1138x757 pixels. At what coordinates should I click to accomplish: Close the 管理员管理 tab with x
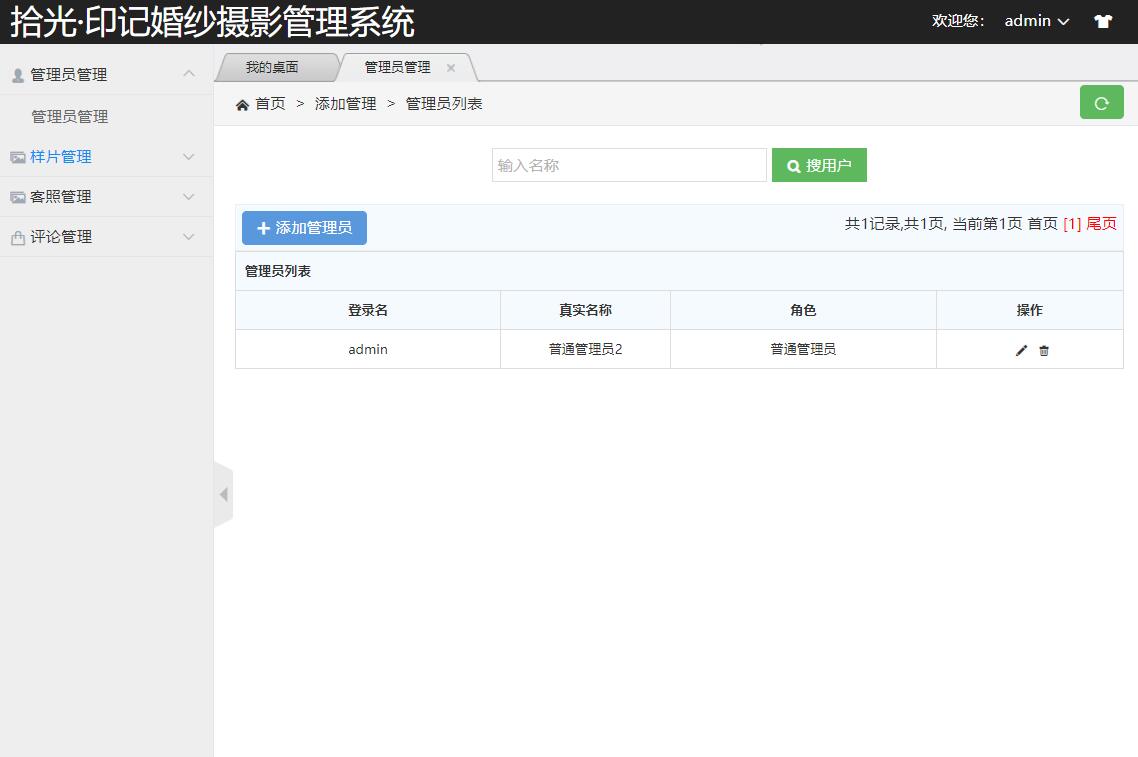451,68
